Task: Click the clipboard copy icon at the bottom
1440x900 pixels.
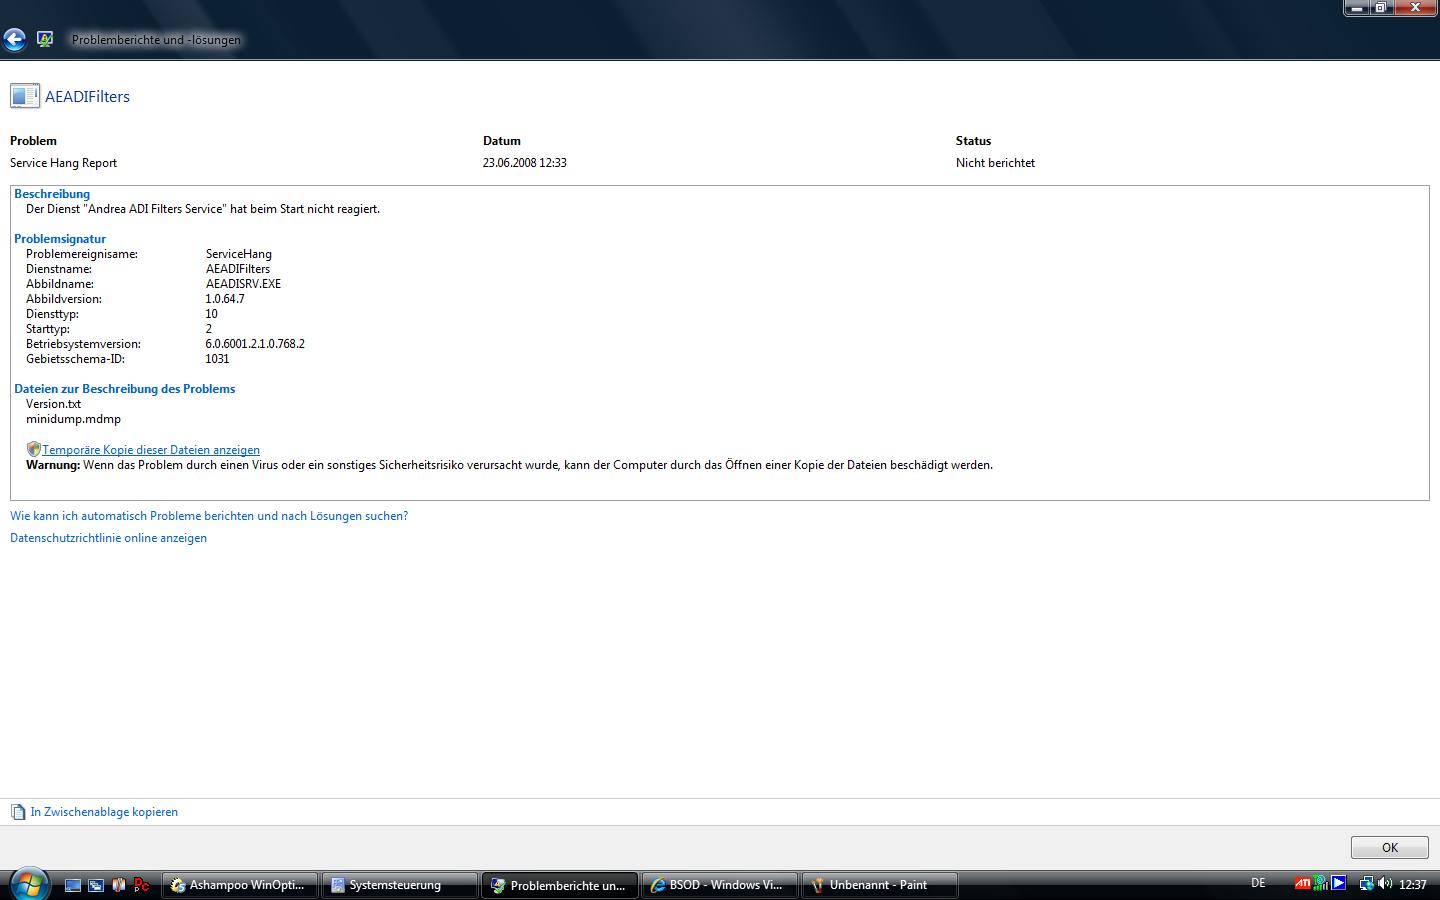Action: click(18, 812)
